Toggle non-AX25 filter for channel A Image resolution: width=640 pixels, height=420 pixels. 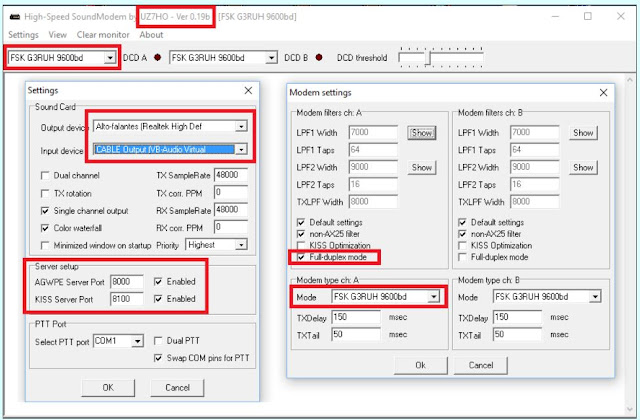(x=301, y=234)
